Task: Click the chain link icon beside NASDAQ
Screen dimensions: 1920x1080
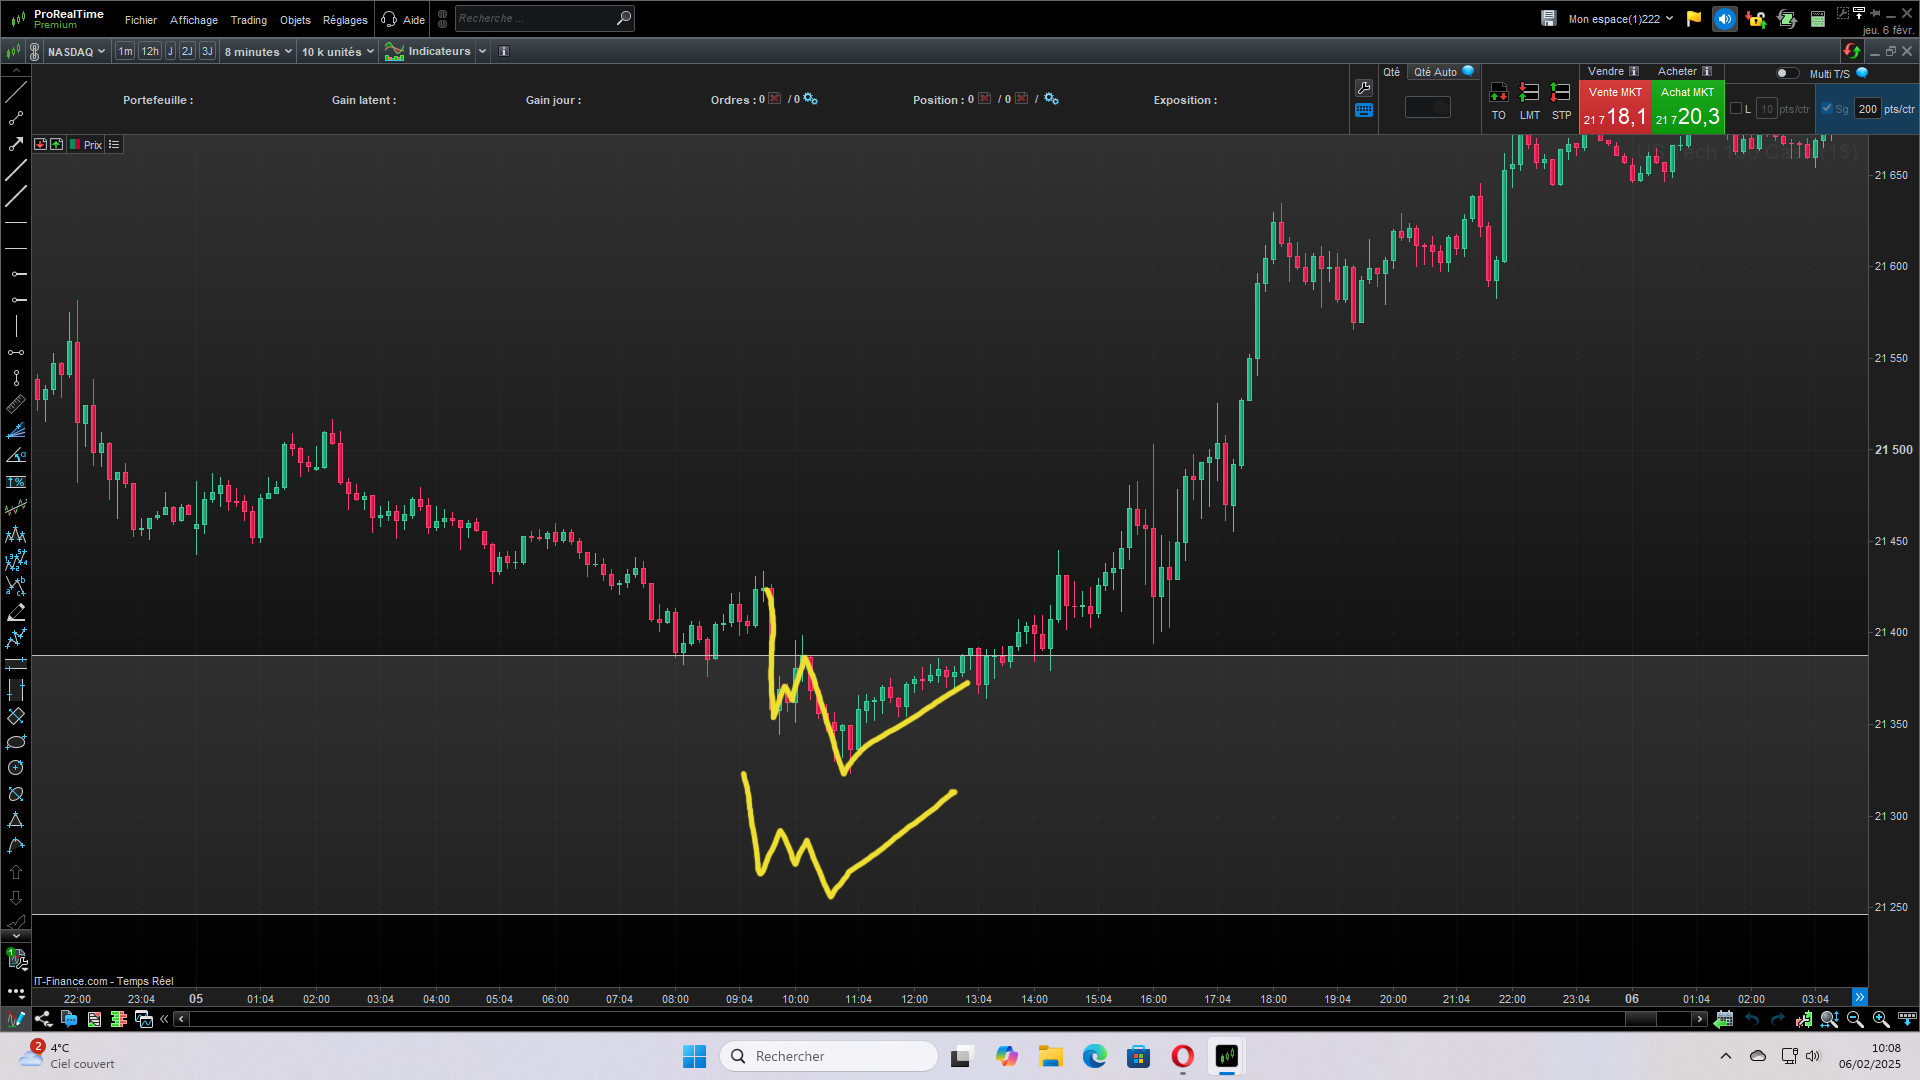Action: (x=35, y=52)
